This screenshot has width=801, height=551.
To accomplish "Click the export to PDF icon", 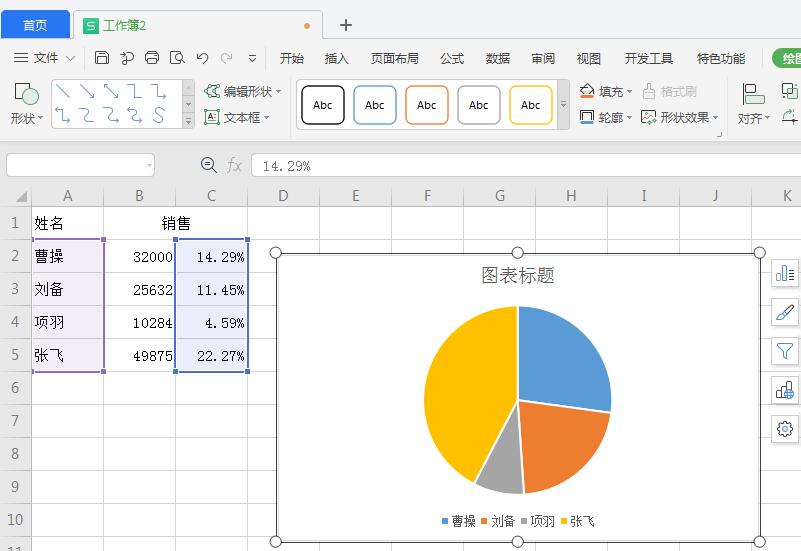I will tap(127, 58).
